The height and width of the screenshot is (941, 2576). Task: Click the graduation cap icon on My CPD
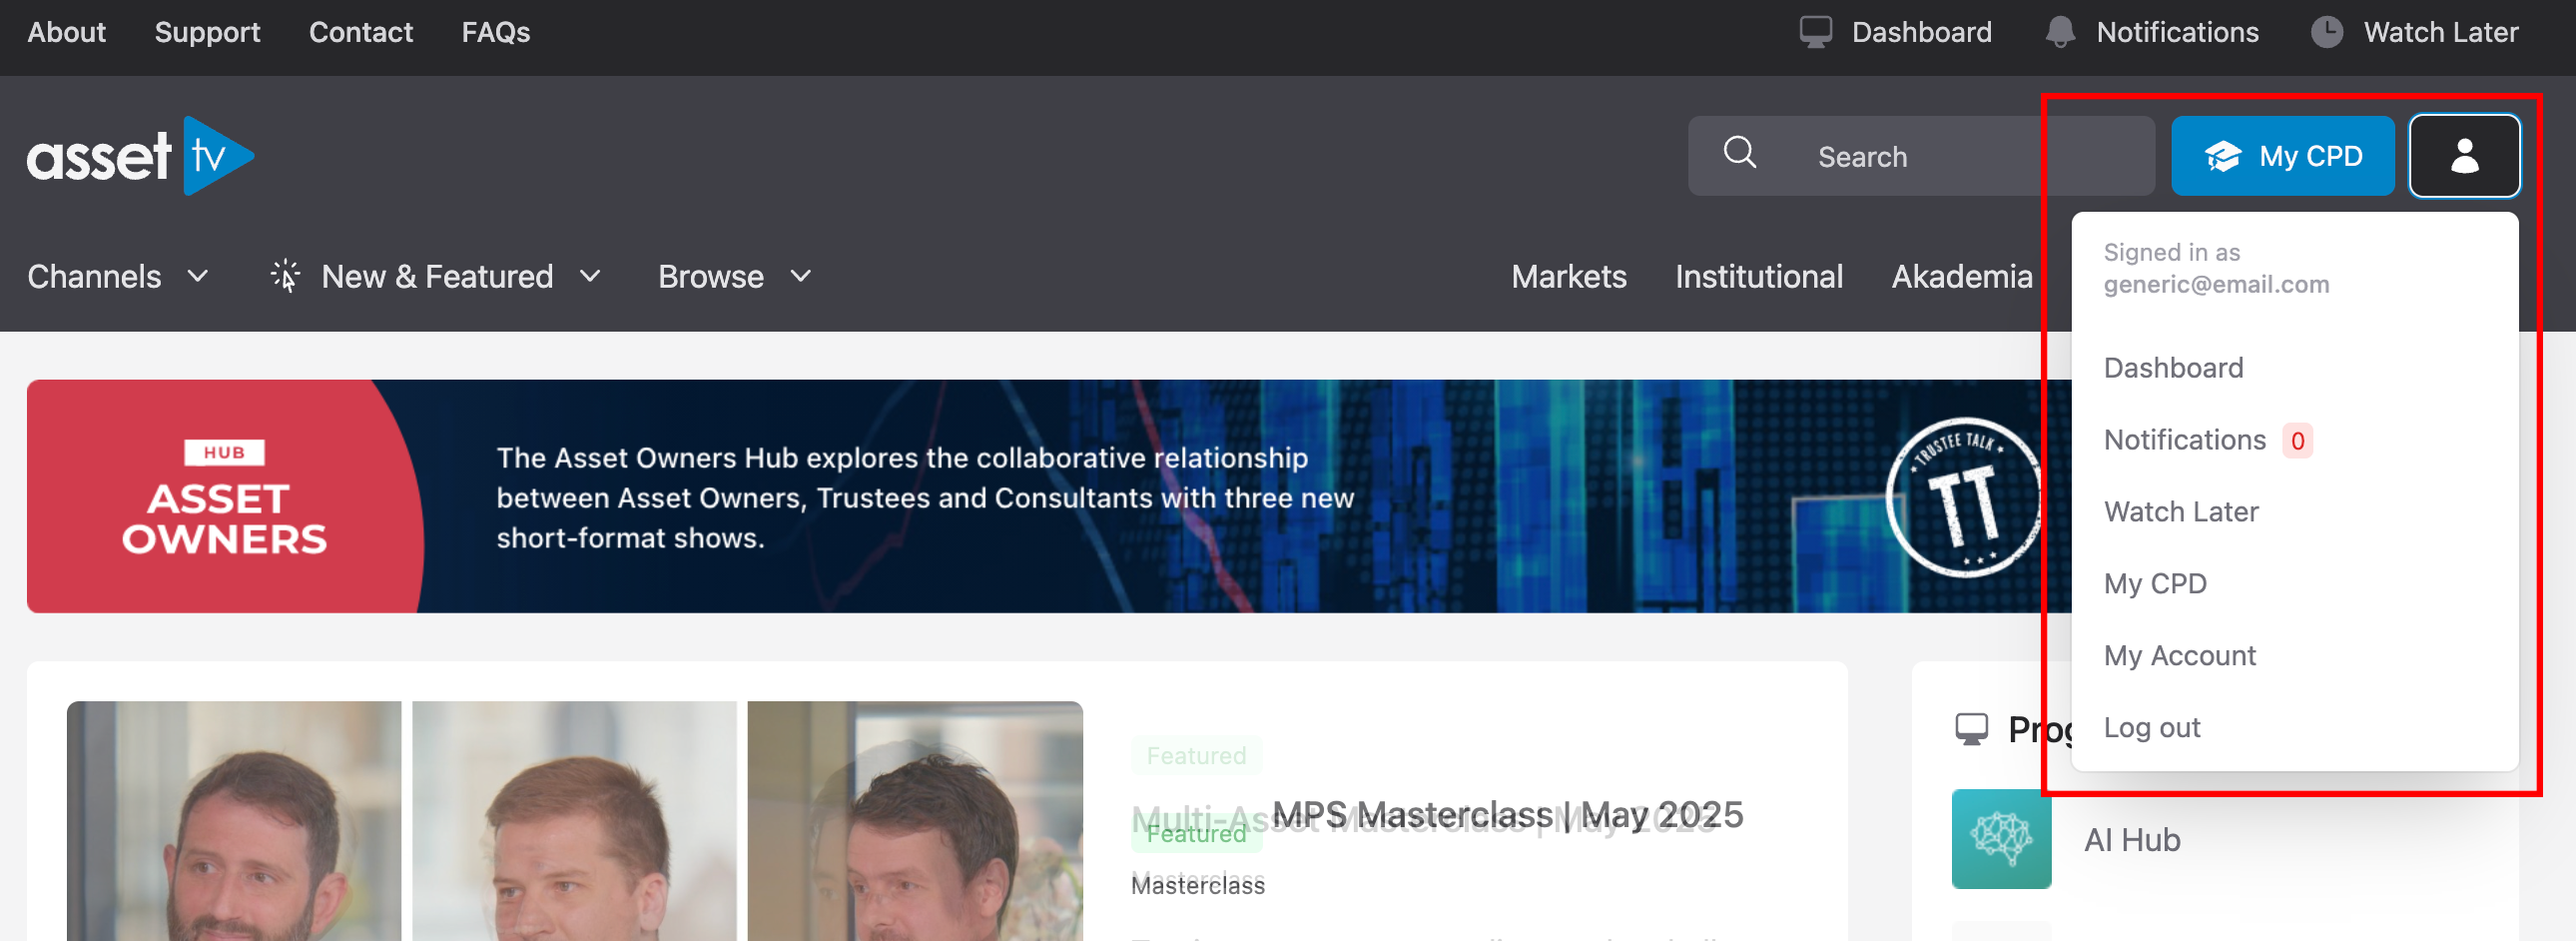coord(2223,156)
